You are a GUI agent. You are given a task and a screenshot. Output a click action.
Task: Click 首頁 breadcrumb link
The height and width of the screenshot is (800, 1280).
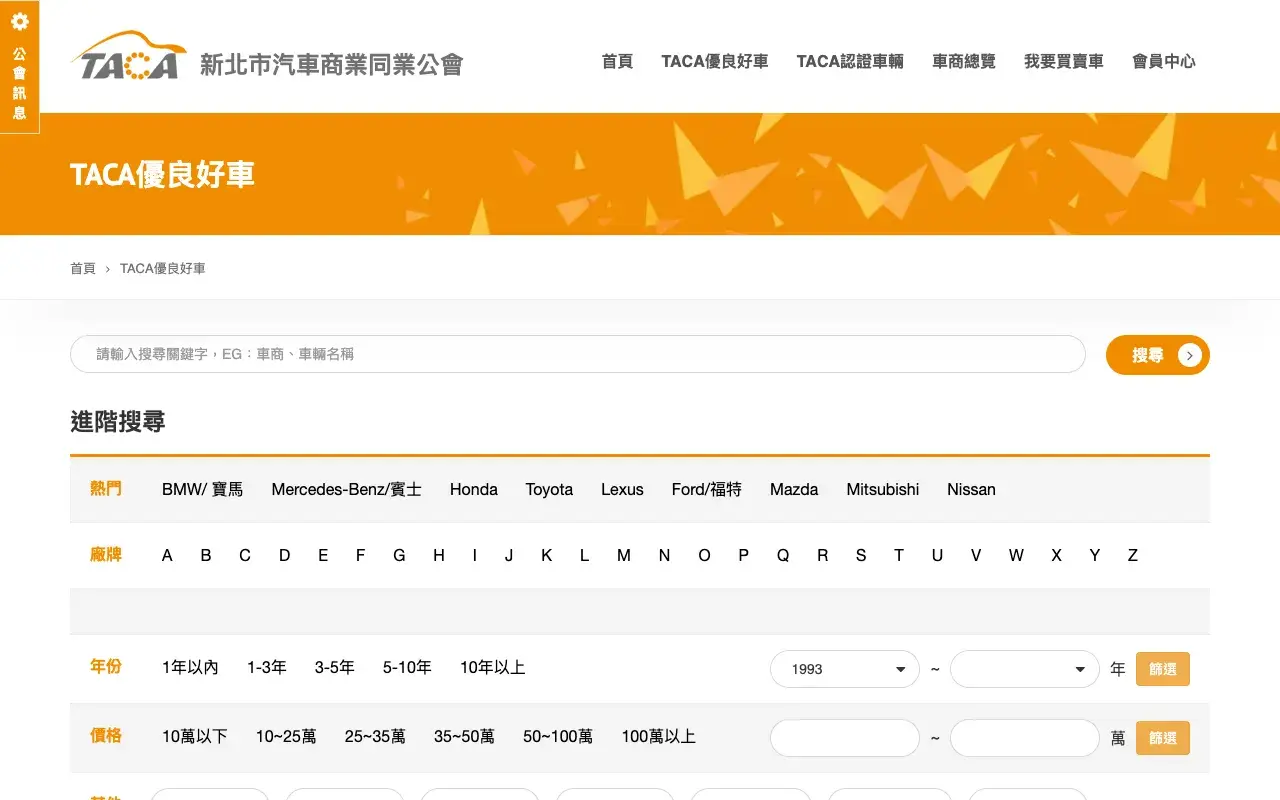point(83,268)
